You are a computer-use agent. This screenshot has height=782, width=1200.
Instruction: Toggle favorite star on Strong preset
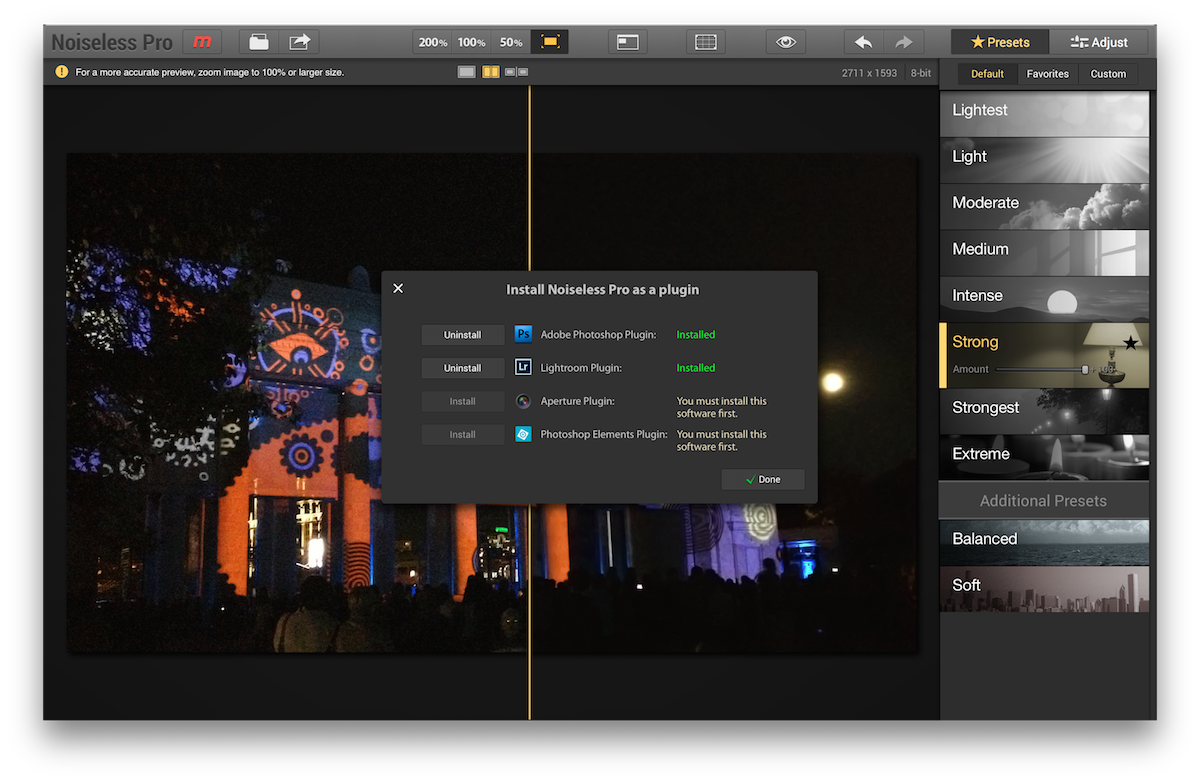(1130, 343)
